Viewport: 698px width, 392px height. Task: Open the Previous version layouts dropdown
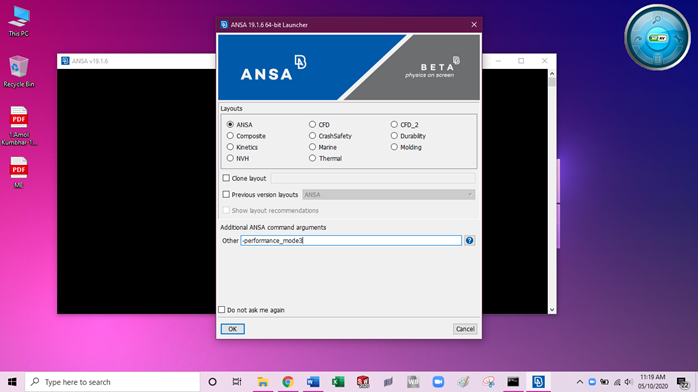tap(389, 194)
